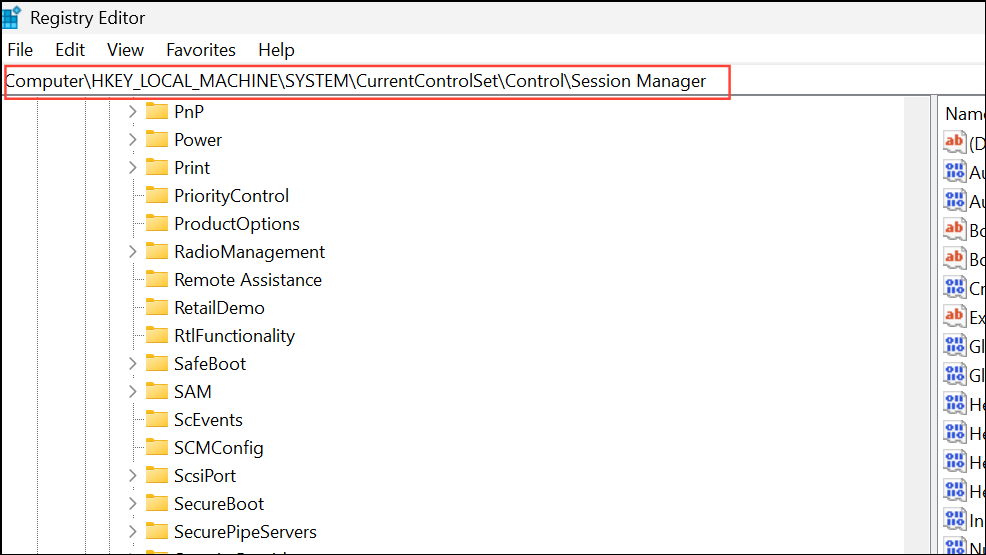The width and height of the screenshot is (986, 555).
Task: Expand the ScsiPort key
Action: [x=132, y=476]
